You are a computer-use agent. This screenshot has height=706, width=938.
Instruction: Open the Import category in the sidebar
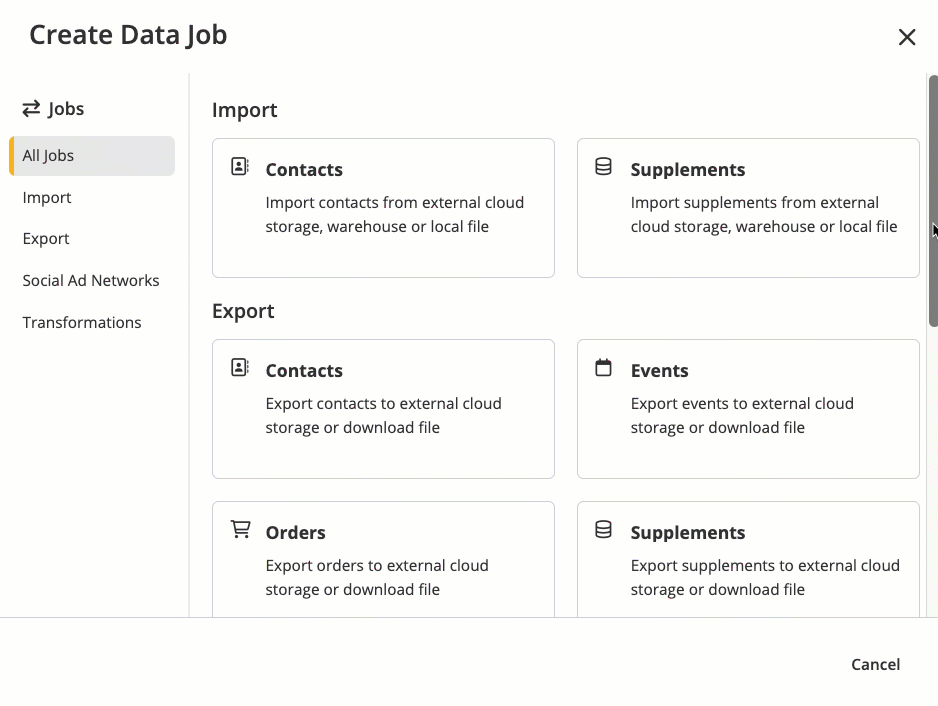(46, 198)
